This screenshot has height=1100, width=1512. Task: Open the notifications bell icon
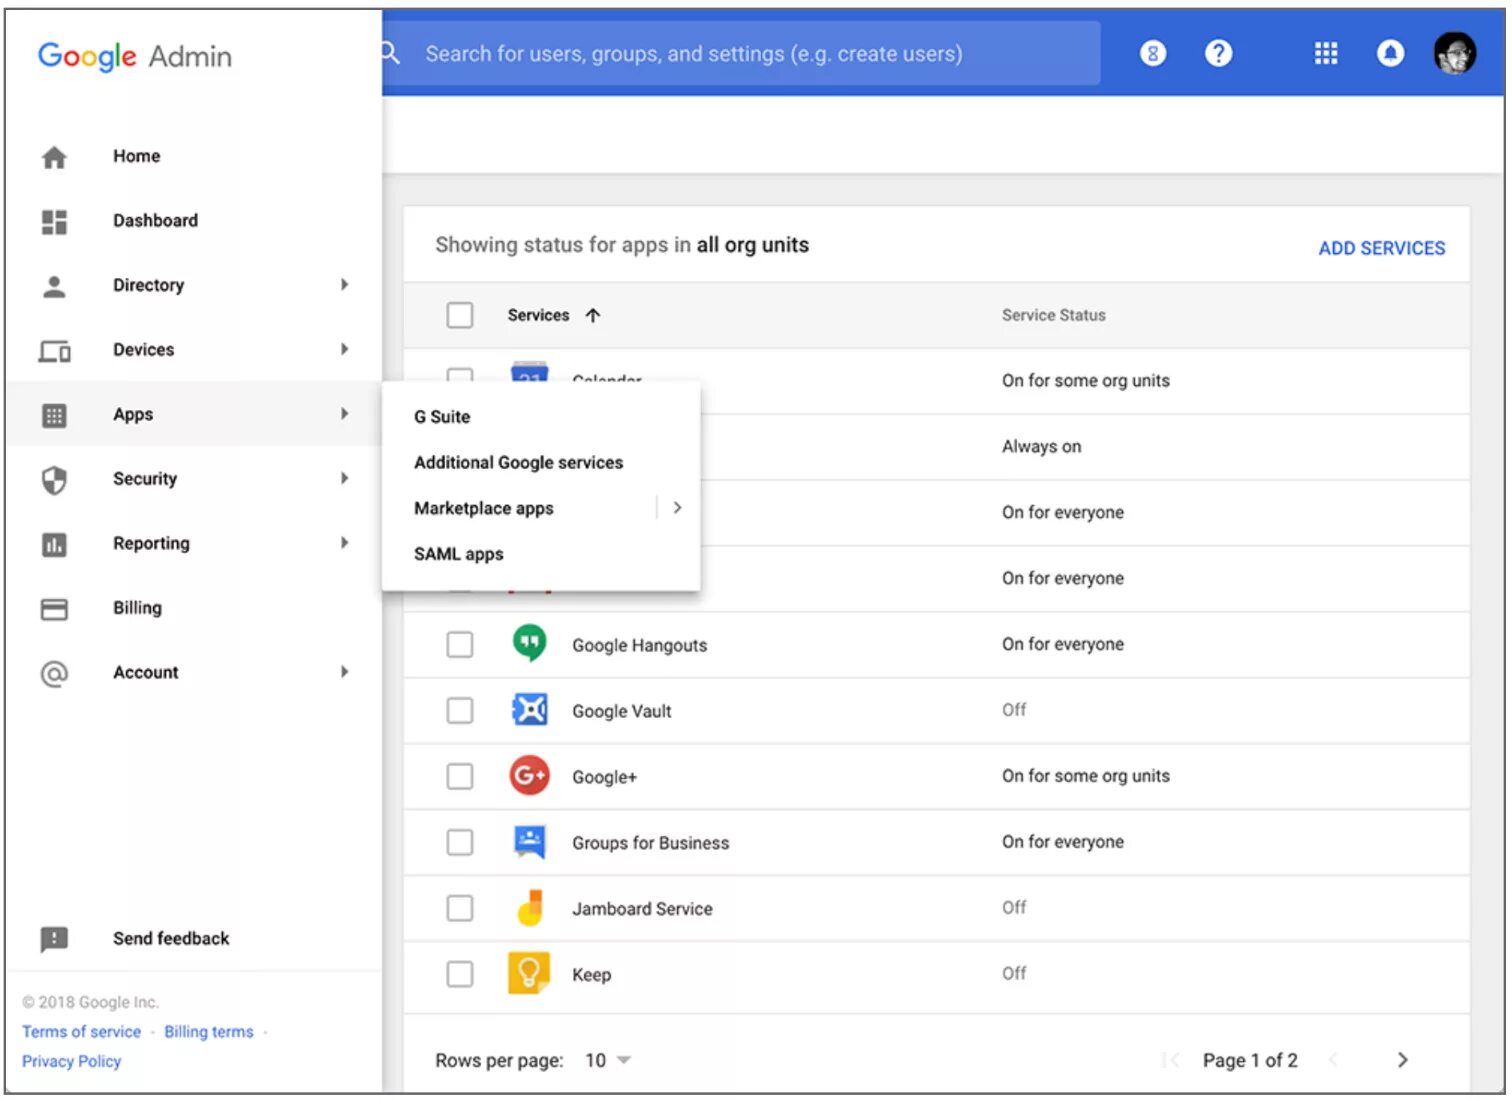tap(1390, 53)
